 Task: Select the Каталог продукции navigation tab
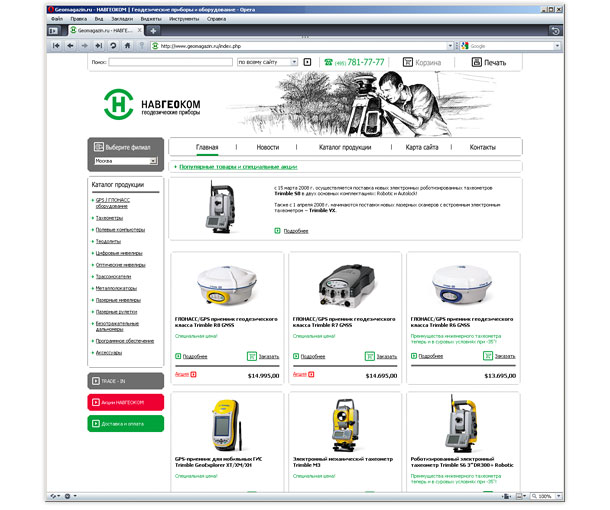345,147
